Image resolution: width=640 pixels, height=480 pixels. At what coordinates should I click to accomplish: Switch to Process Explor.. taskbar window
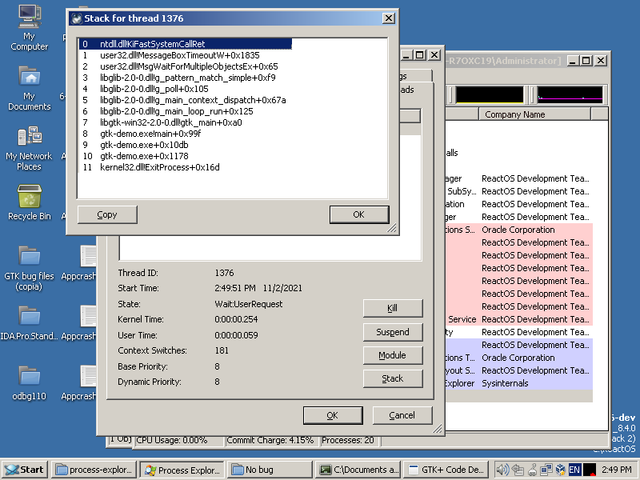click(x=182, y=470)
